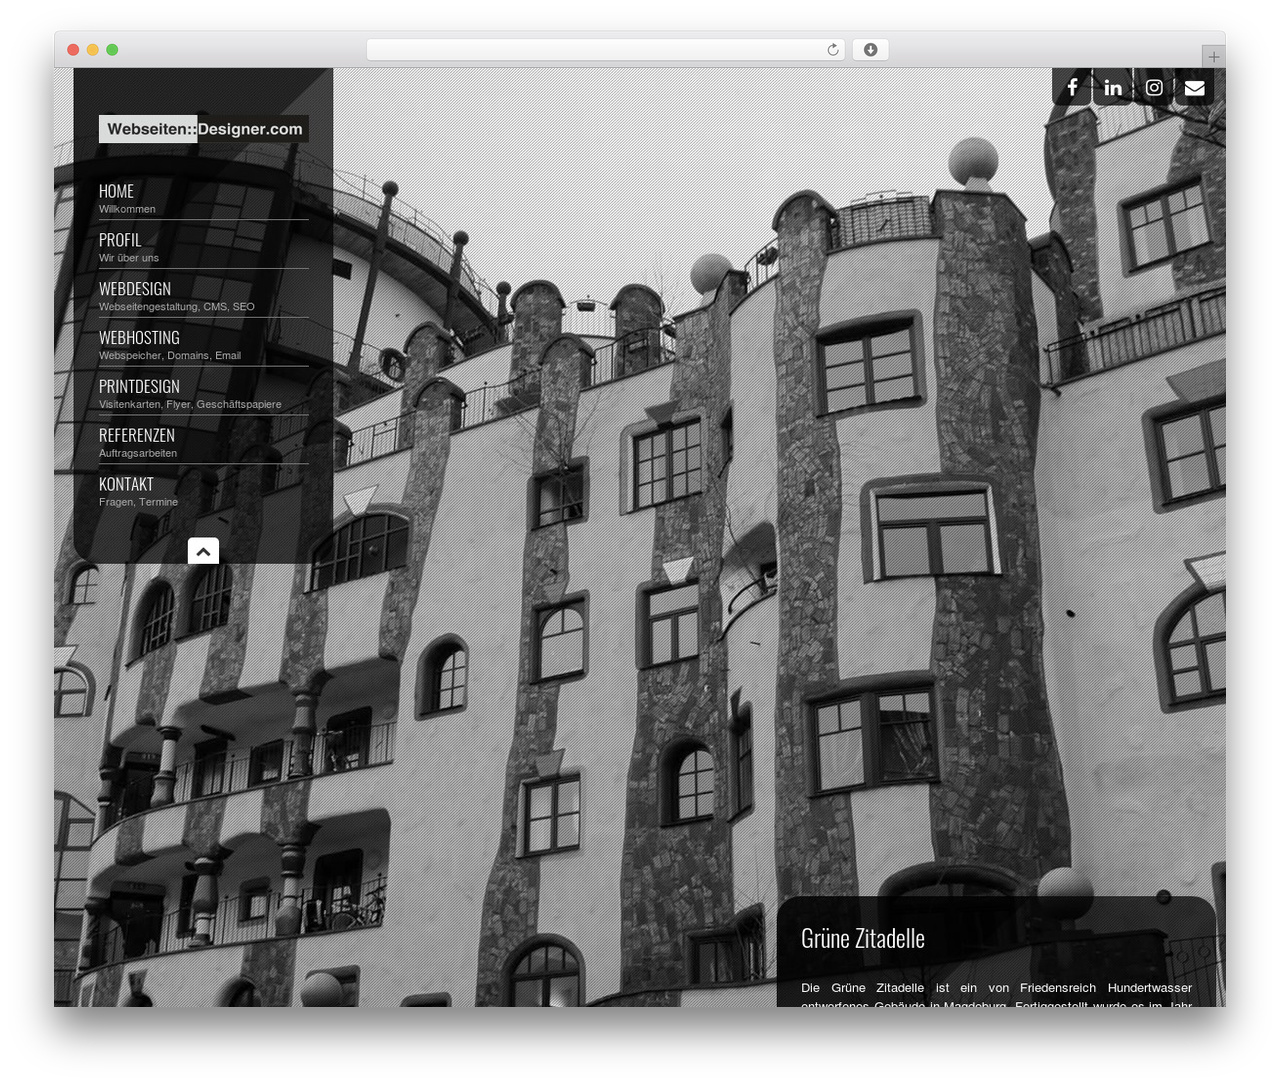Maximize the window using the green button

(x=112, y=50)
